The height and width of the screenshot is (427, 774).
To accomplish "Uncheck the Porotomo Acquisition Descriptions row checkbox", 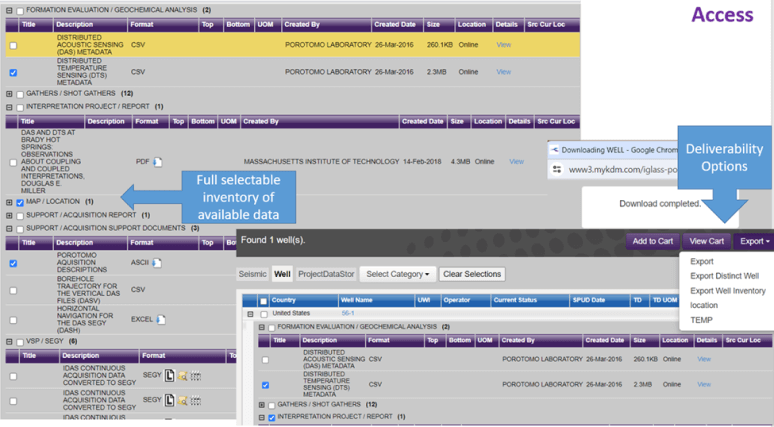I will pyautogui.click(x=13, y=264).
